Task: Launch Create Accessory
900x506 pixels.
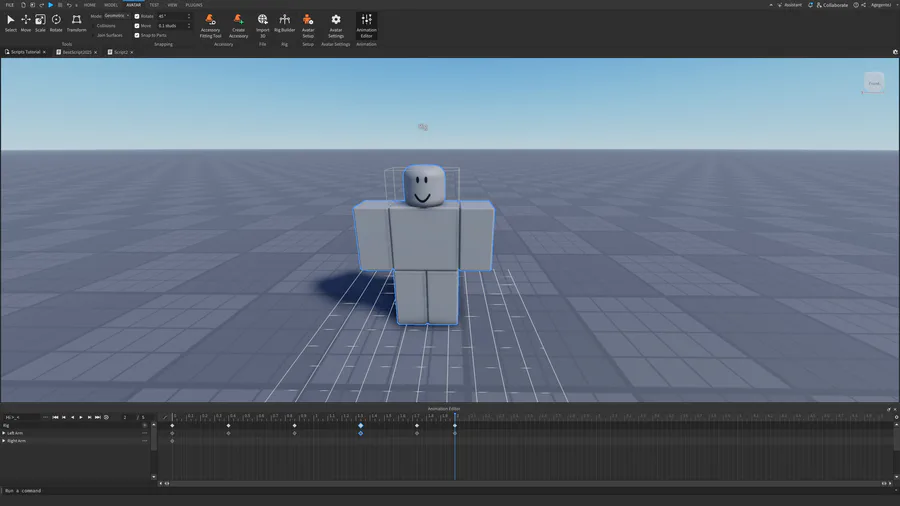Action: pos(238,26)
